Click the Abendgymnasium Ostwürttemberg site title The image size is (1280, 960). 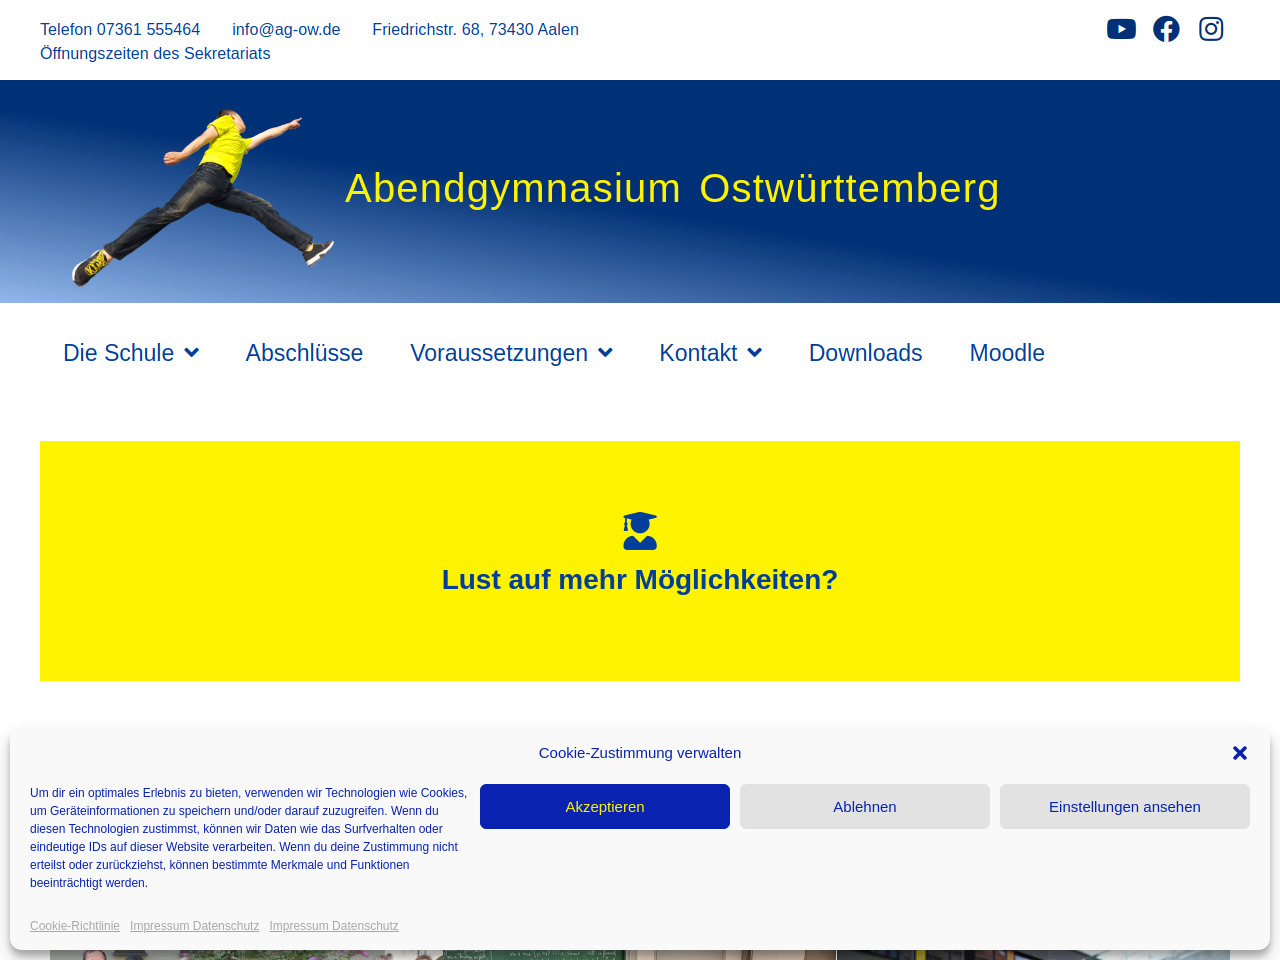(672, 189)
